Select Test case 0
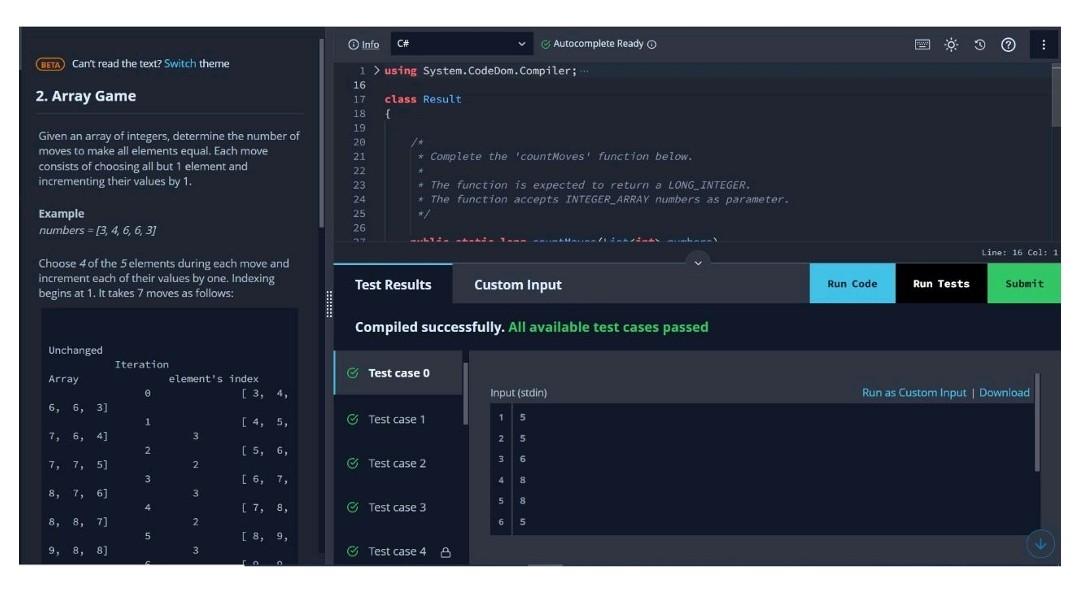This screenshot has width=1080, height=602. pyautogui.click(x=398, y=373)
